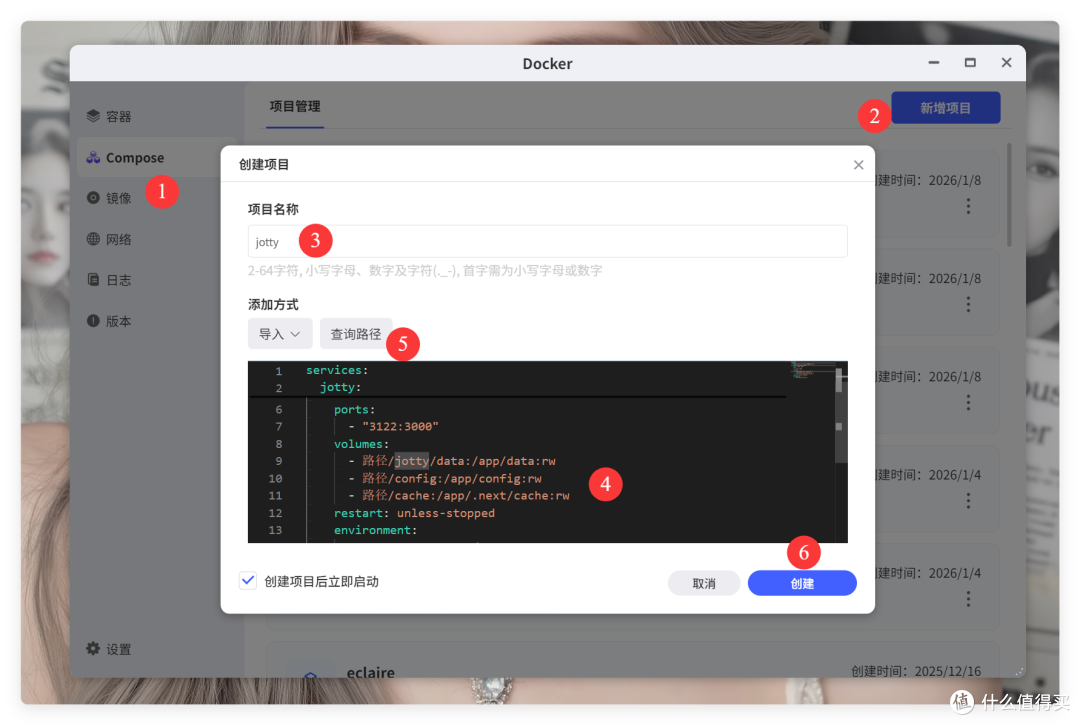
Task: Open the 设置 settings gear
Action: (x=109, y=649)
